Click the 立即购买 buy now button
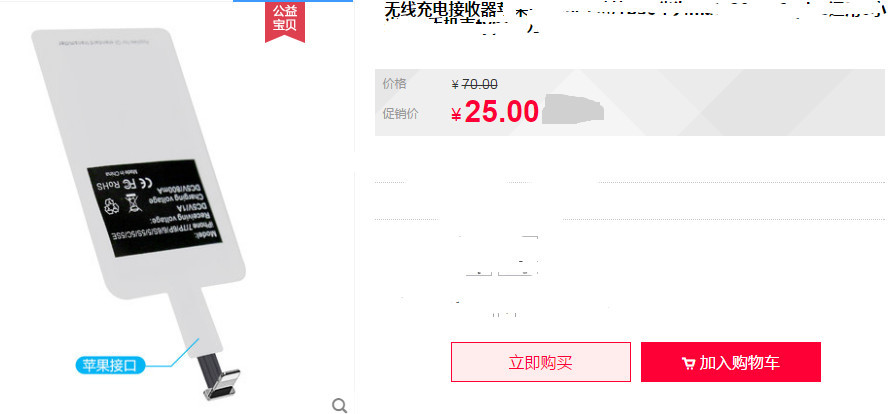The width and height of the screenshot is (893, 414). click(540, 362)
